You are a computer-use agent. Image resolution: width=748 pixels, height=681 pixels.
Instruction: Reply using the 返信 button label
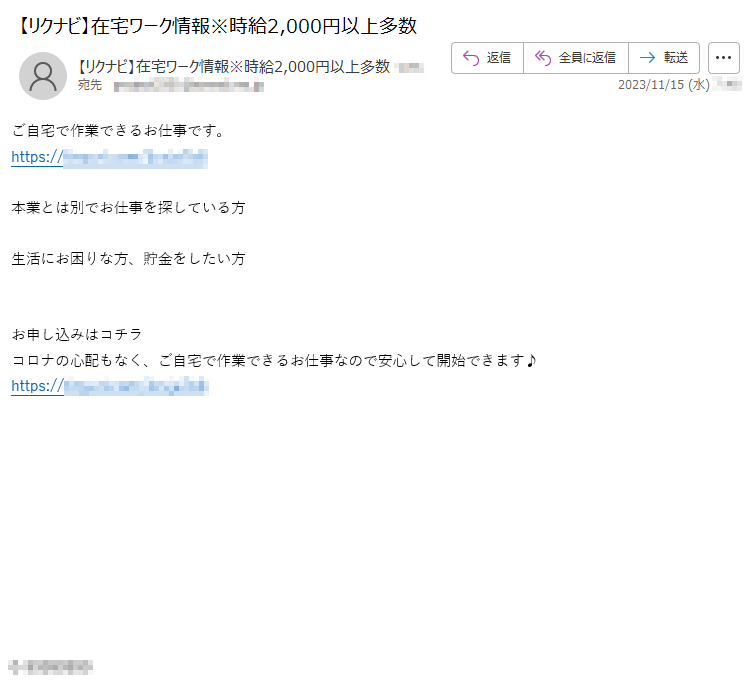499,58
